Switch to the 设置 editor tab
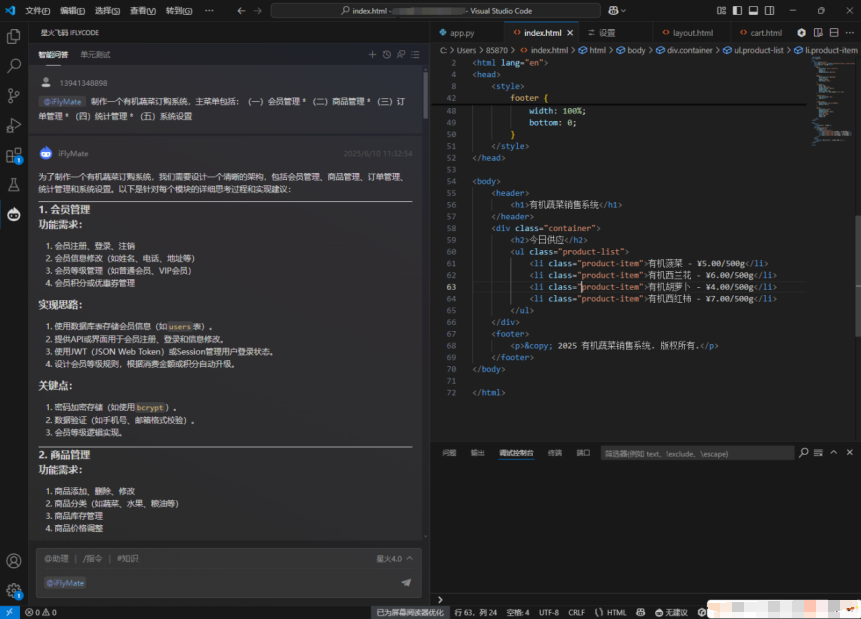The width and height of the screenshot is (861, 619). pos(606,33)
